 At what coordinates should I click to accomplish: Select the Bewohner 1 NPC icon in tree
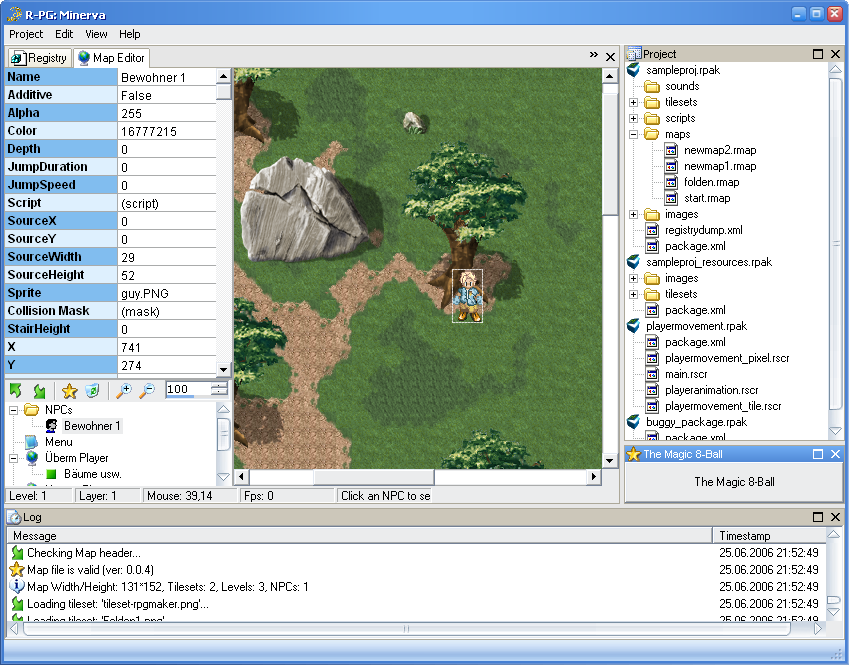(x=51, y=426)
